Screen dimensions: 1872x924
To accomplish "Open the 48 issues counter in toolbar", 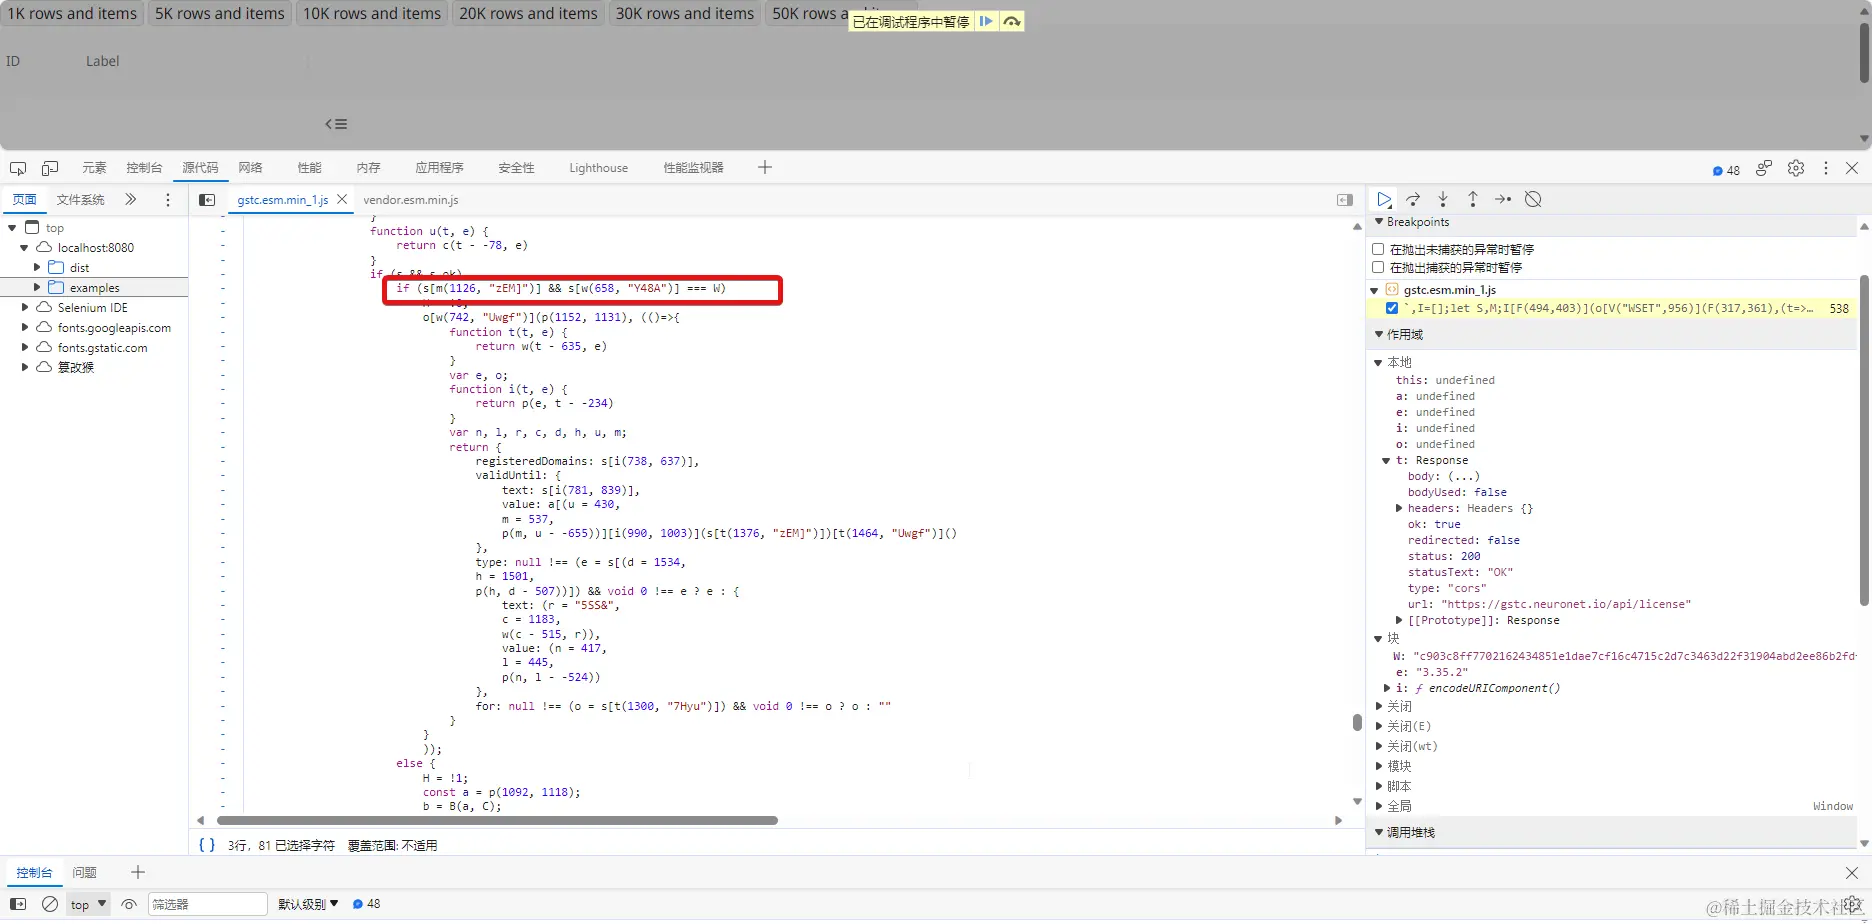I will click(x=1727, y=170).
